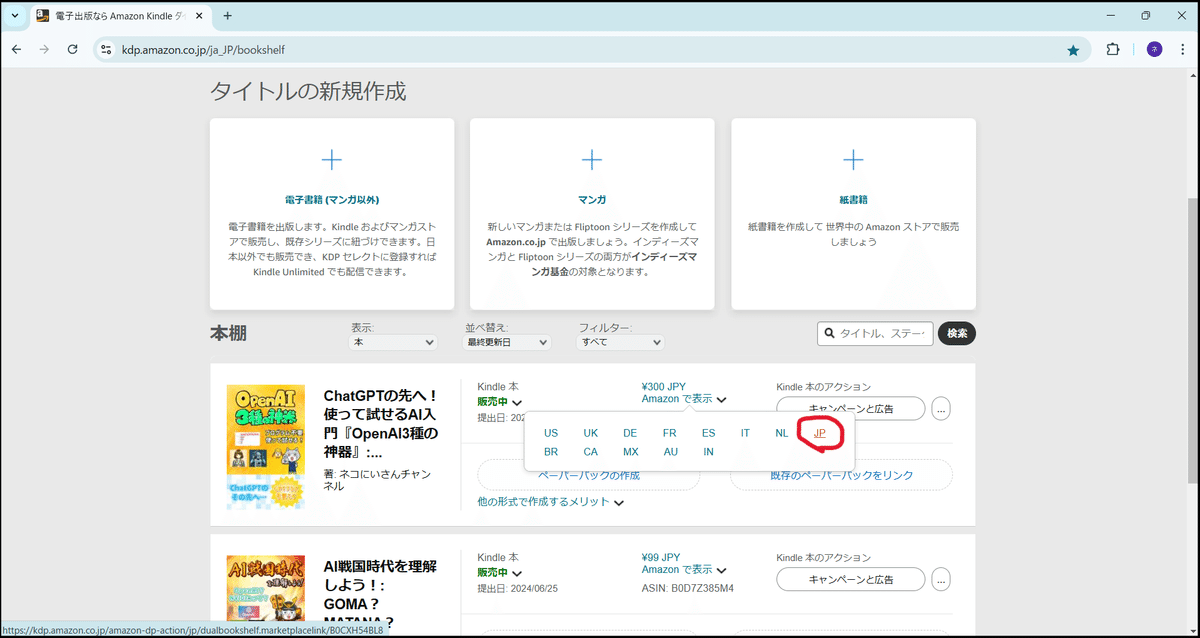Click the plus icon for マンガ

coord(592,159)
